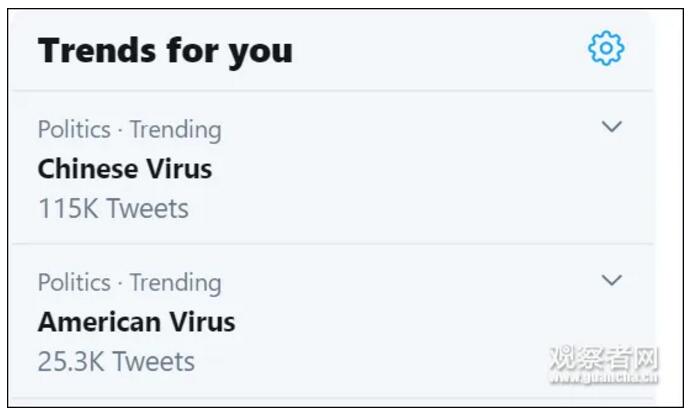Click the word American in second trend
Image resolution: width=688 pixels, height=414 pixels.
pyautogui.click(x=99, y=322)
